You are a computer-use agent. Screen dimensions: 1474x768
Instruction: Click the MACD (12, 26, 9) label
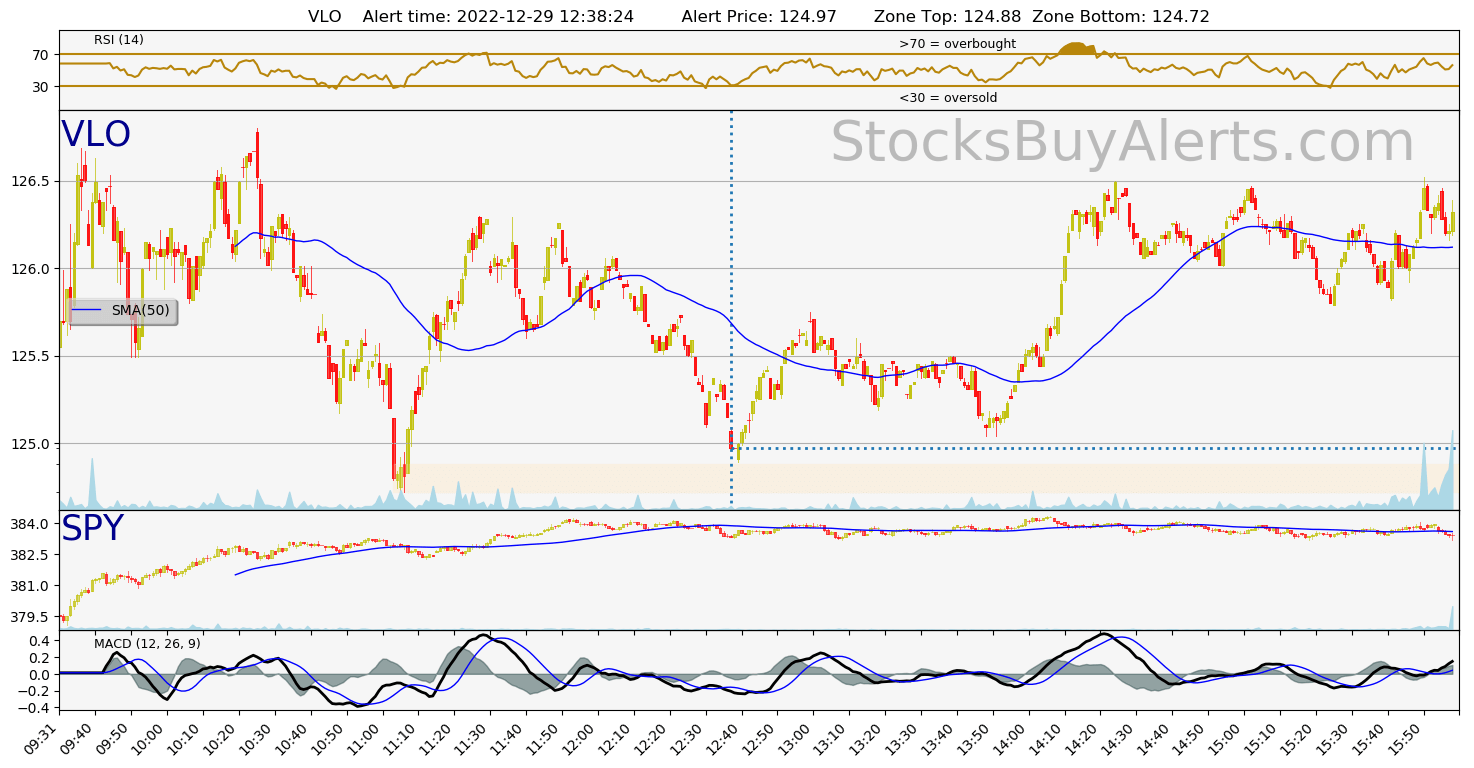click(147, 644)
